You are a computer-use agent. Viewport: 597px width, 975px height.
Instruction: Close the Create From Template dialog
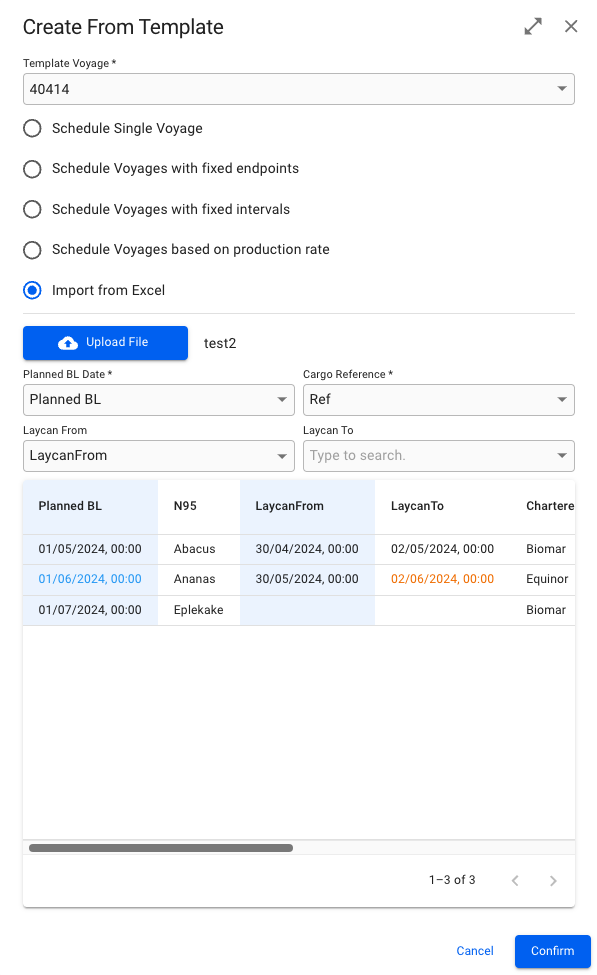pyautogui.click(x=571, y=26)
